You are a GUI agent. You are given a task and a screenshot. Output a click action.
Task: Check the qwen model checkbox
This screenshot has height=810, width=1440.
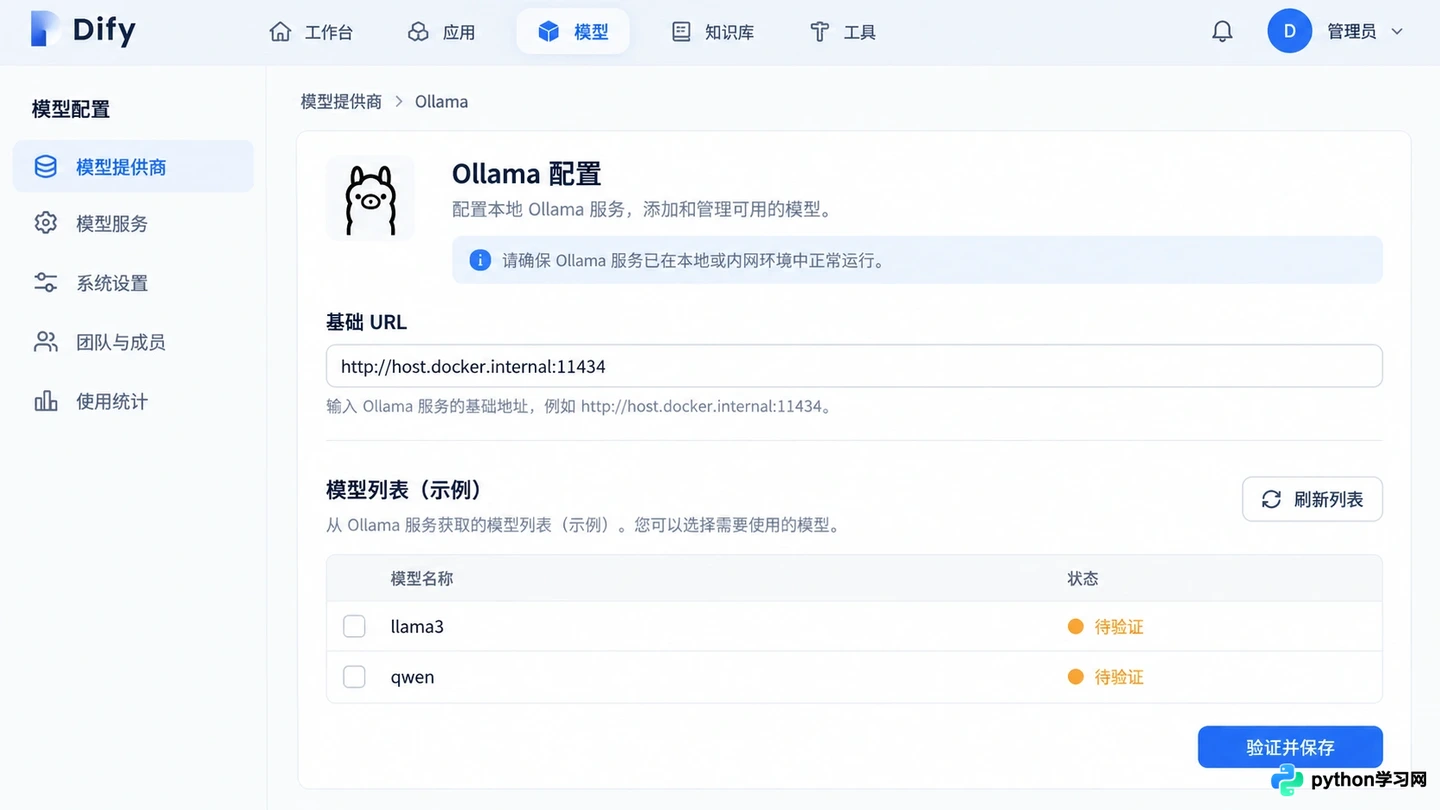354,677
